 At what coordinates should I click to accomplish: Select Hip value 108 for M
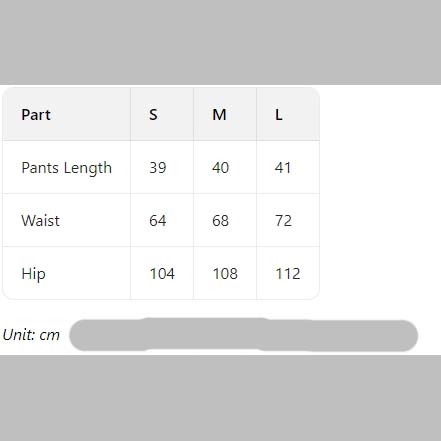tap(225, 274)
